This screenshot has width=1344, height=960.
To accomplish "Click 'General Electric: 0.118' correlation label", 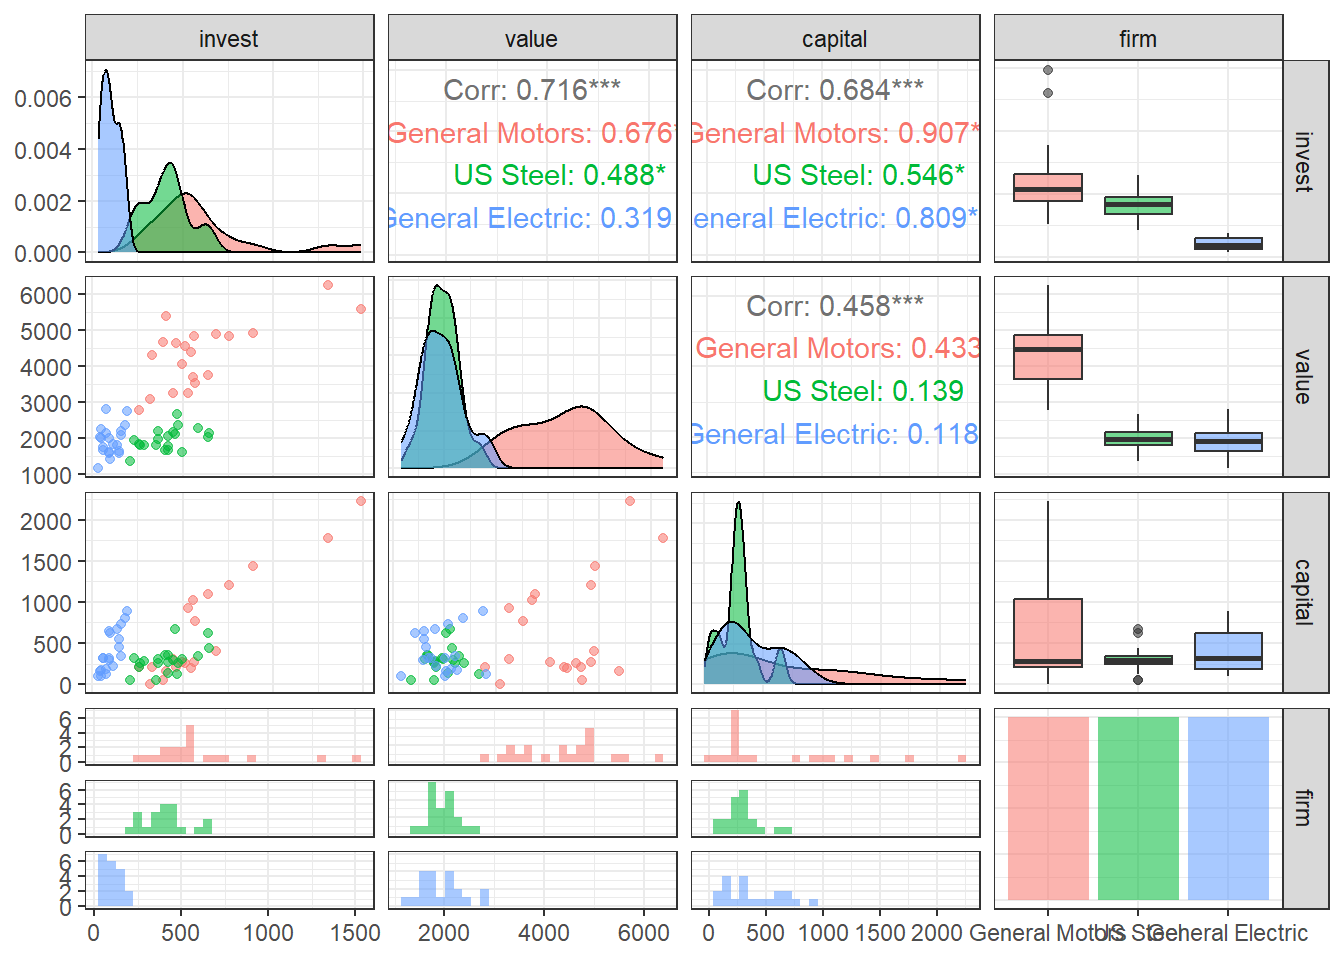I will [835, 434].
